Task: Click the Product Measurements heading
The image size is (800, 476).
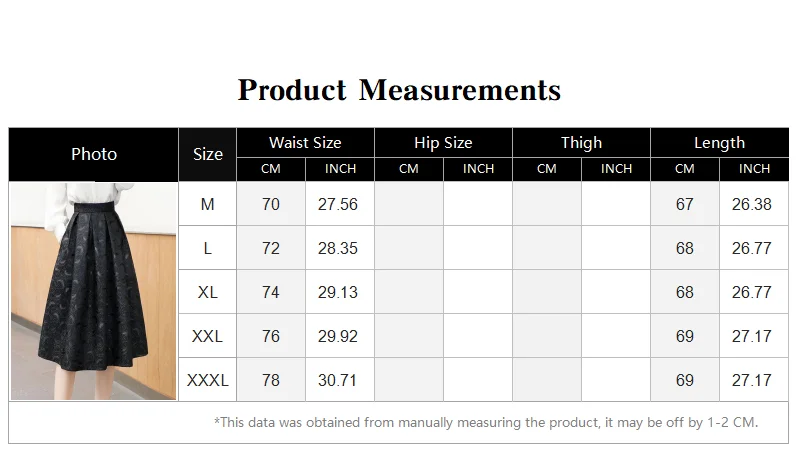Action: tap(399, 90)
